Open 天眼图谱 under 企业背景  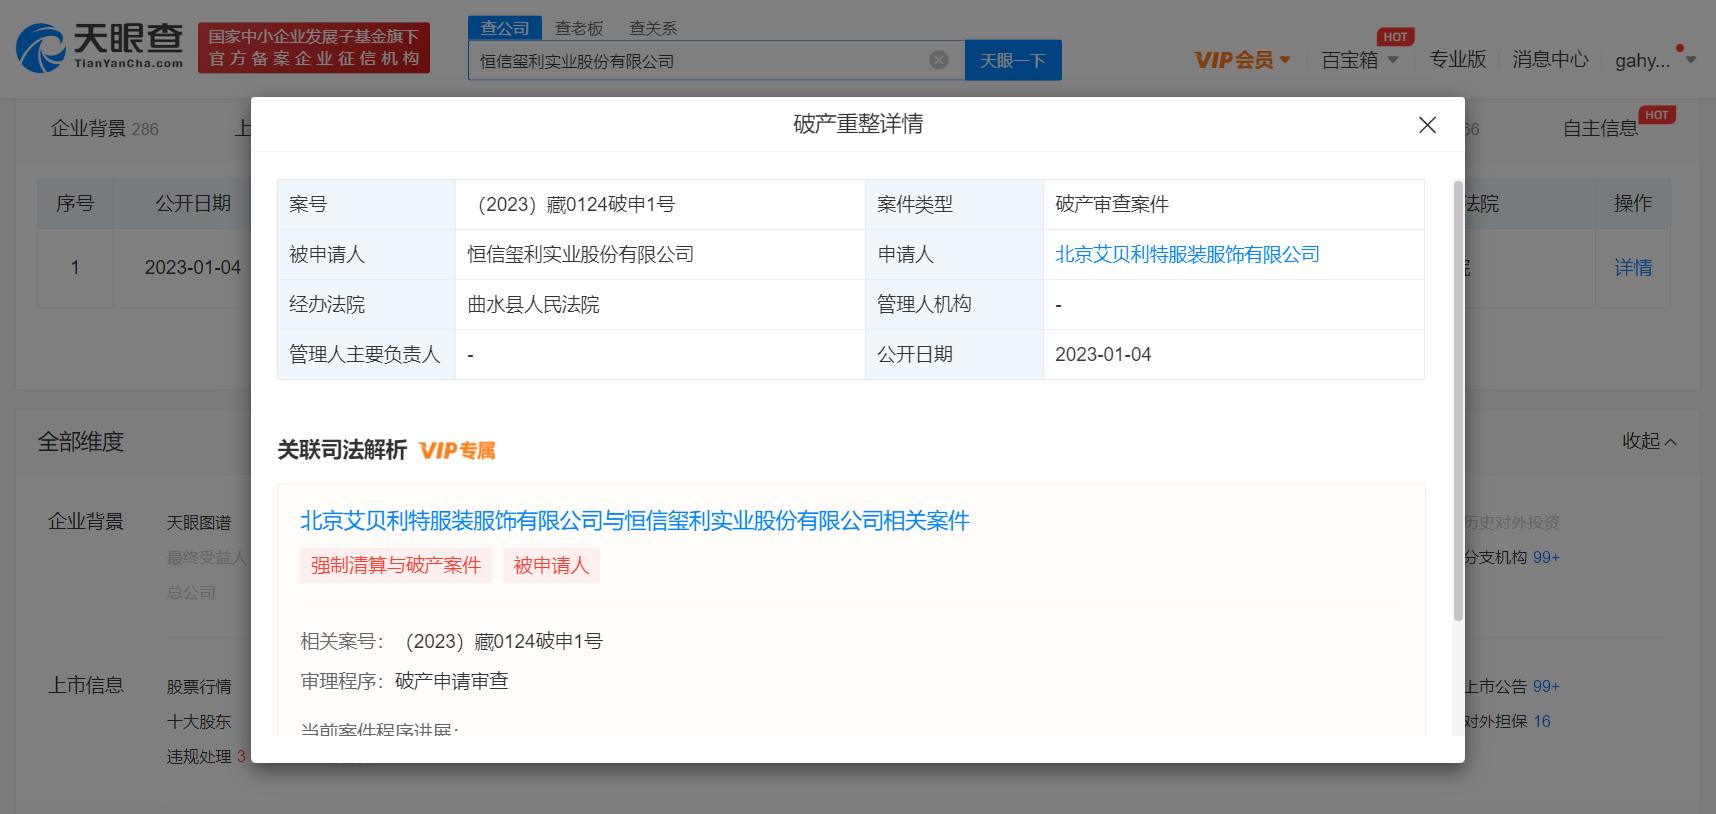point(198,522)
